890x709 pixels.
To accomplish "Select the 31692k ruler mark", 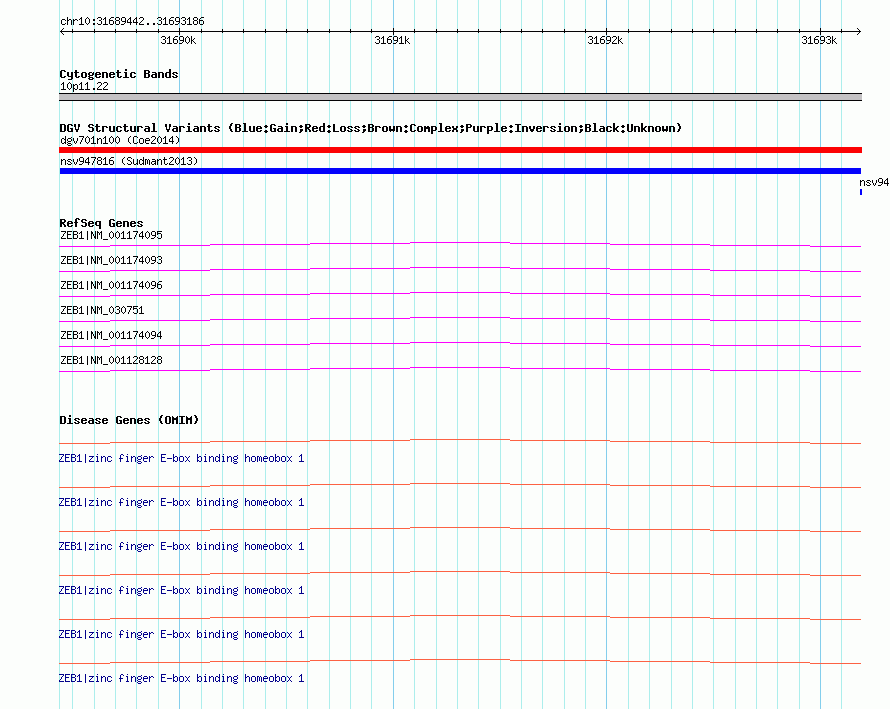I will coord(605,41).
